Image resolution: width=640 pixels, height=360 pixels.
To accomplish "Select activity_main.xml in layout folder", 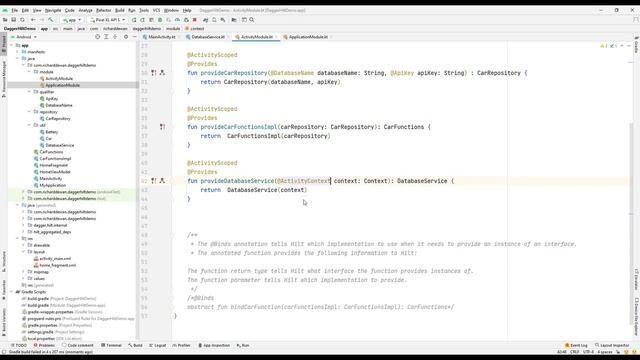I will click(x=52, y=258).
